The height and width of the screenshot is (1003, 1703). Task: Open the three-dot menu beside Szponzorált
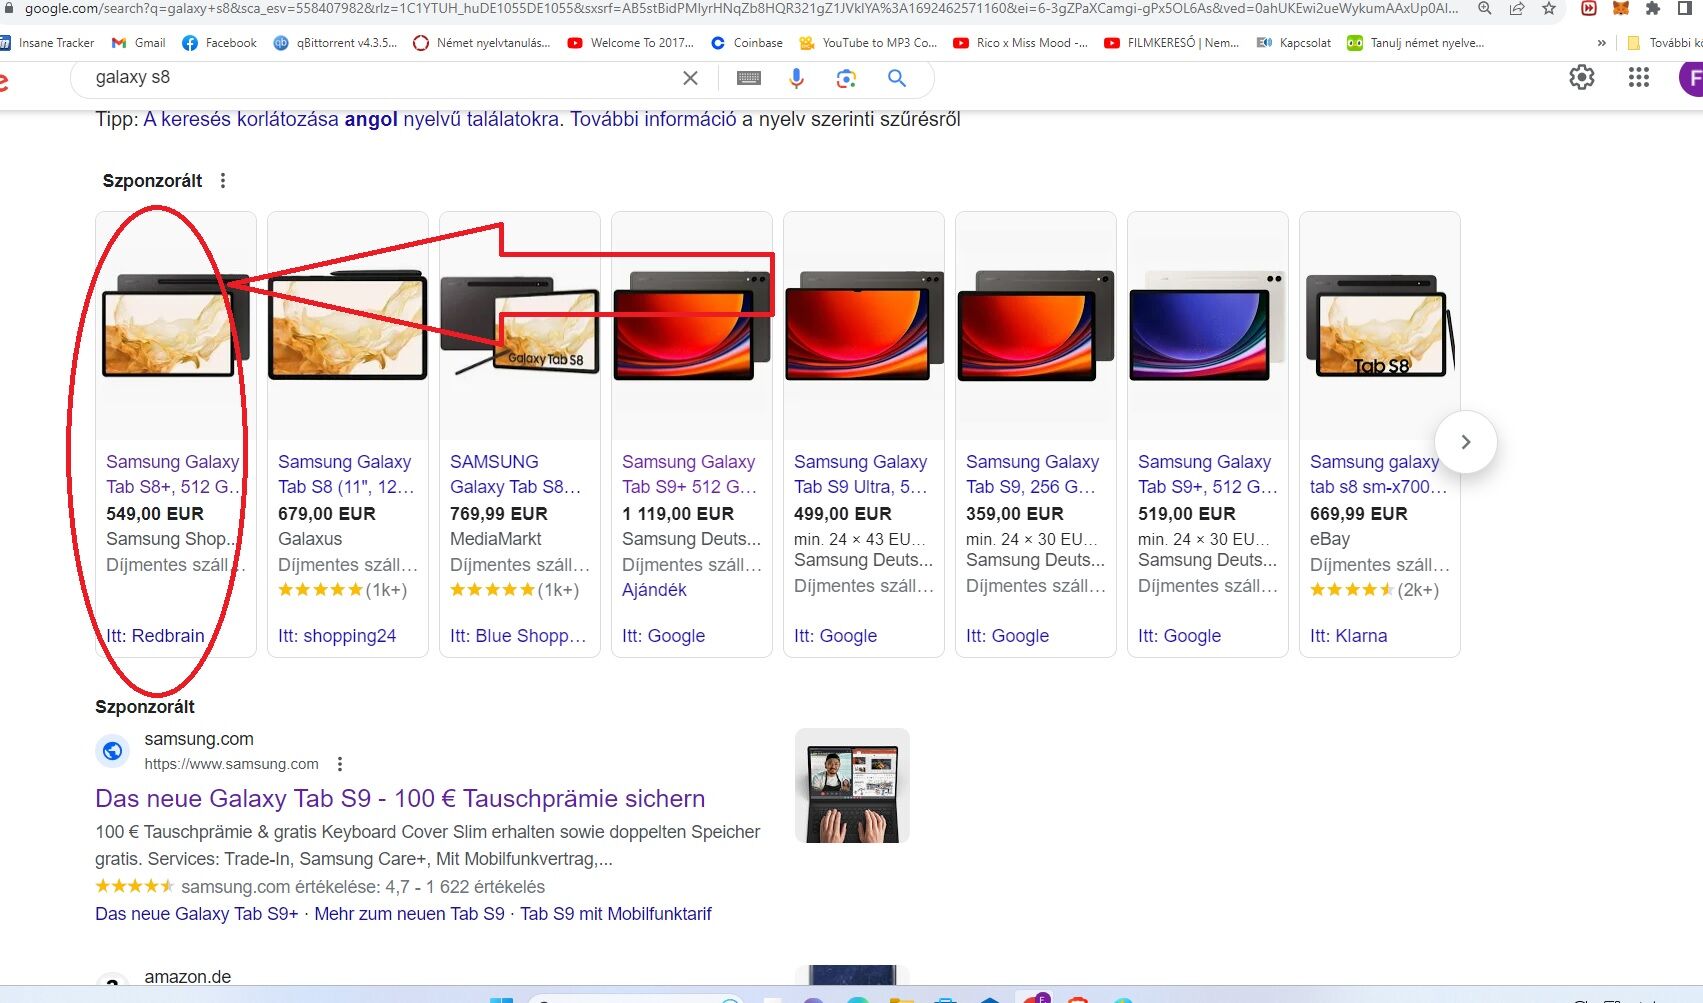(223, 181)
